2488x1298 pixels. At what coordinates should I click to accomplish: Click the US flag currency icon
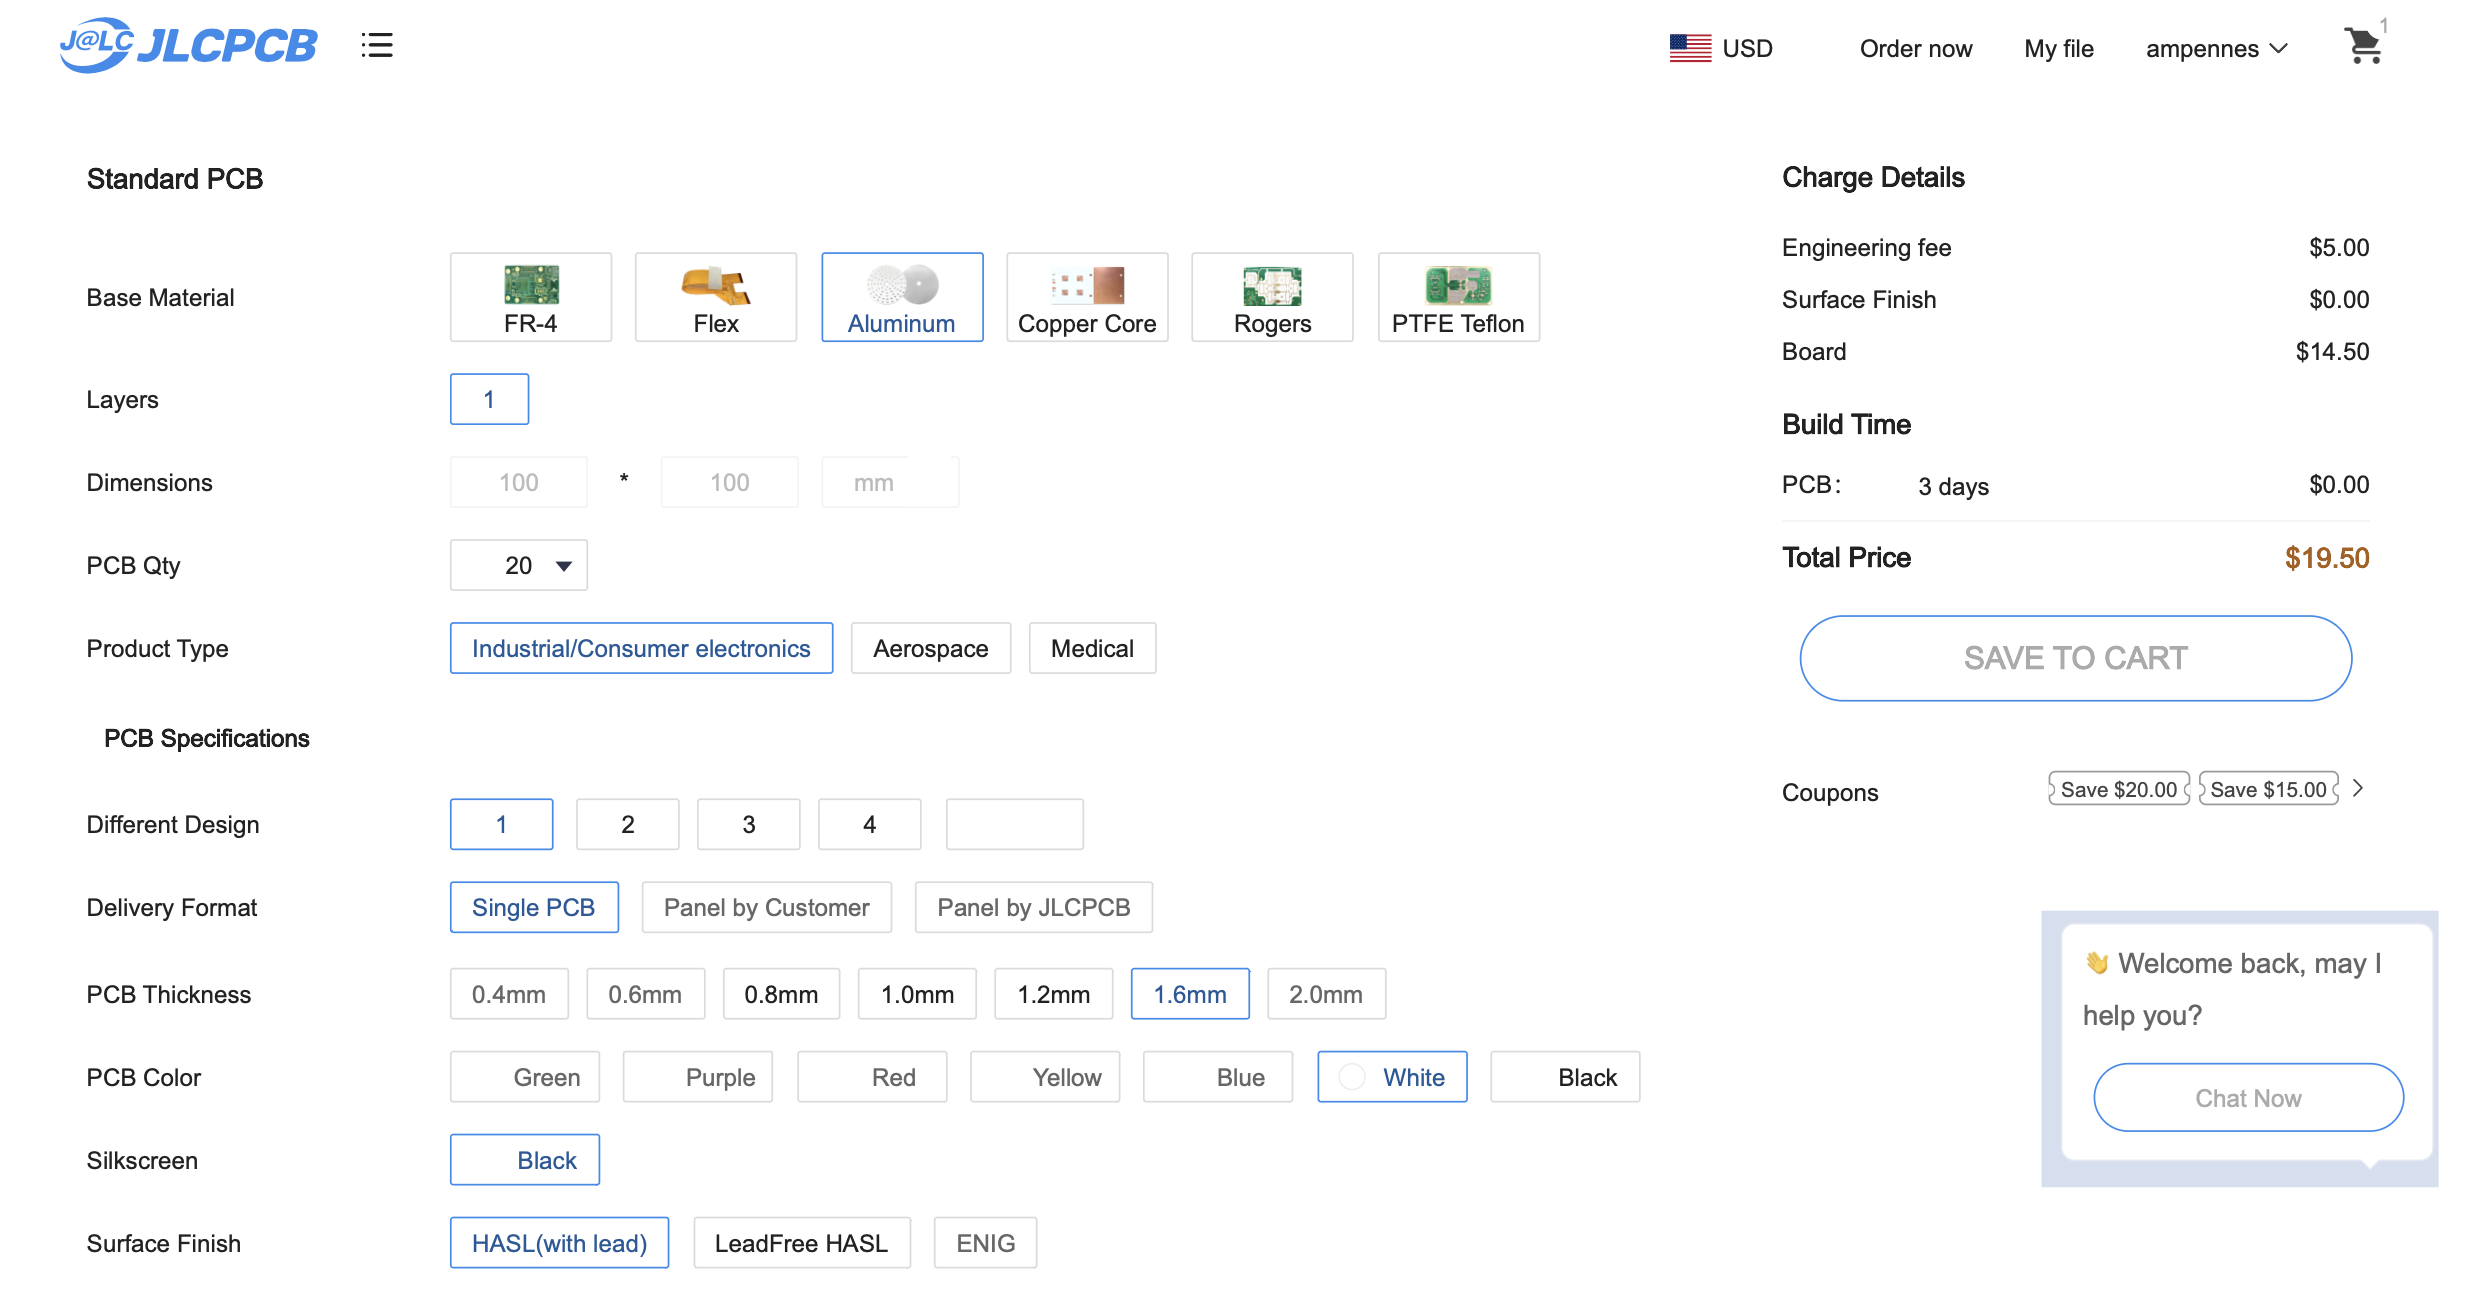[1690, 48]
